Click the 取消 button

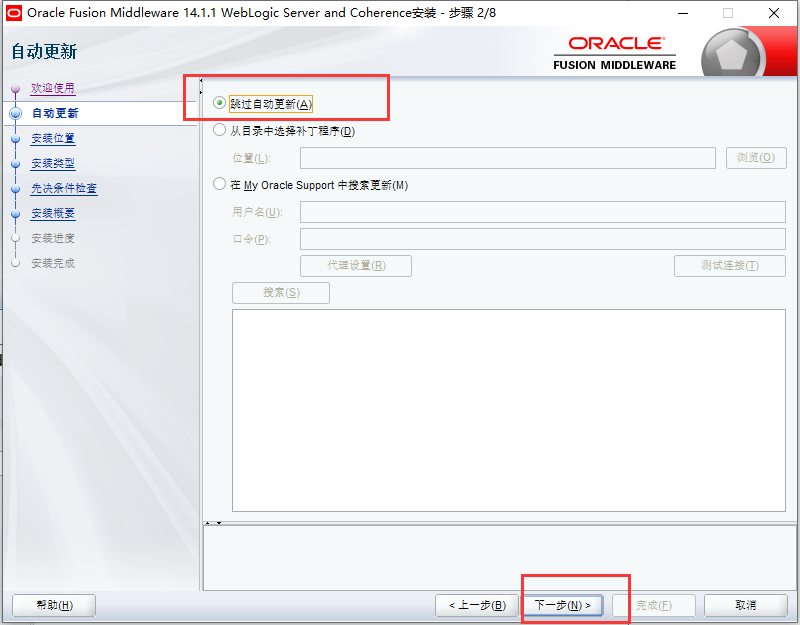pyautogui.click(x=745, y=605)
